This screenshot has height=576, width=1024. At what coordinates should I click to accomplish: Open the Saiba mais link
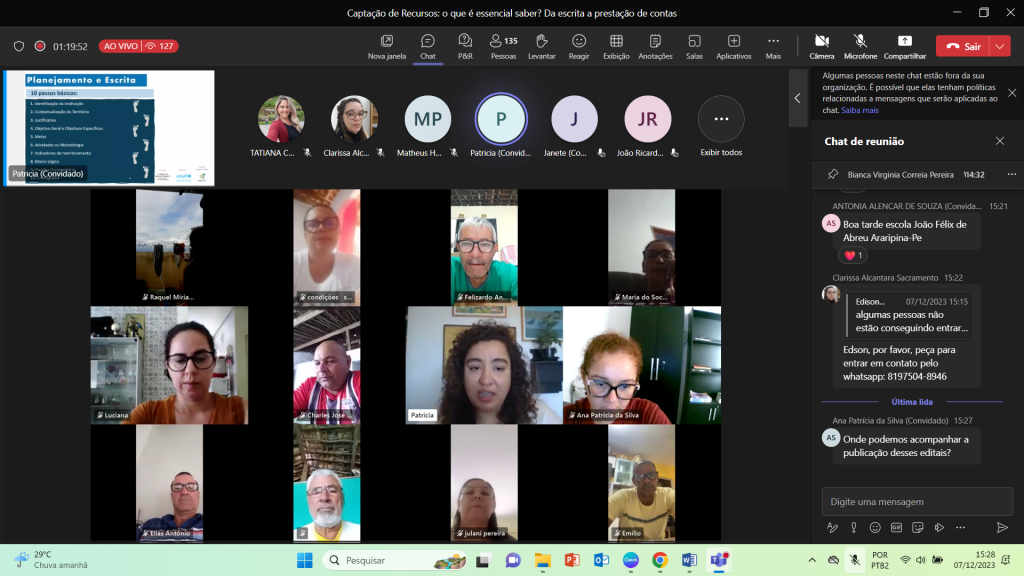[859, 110]
